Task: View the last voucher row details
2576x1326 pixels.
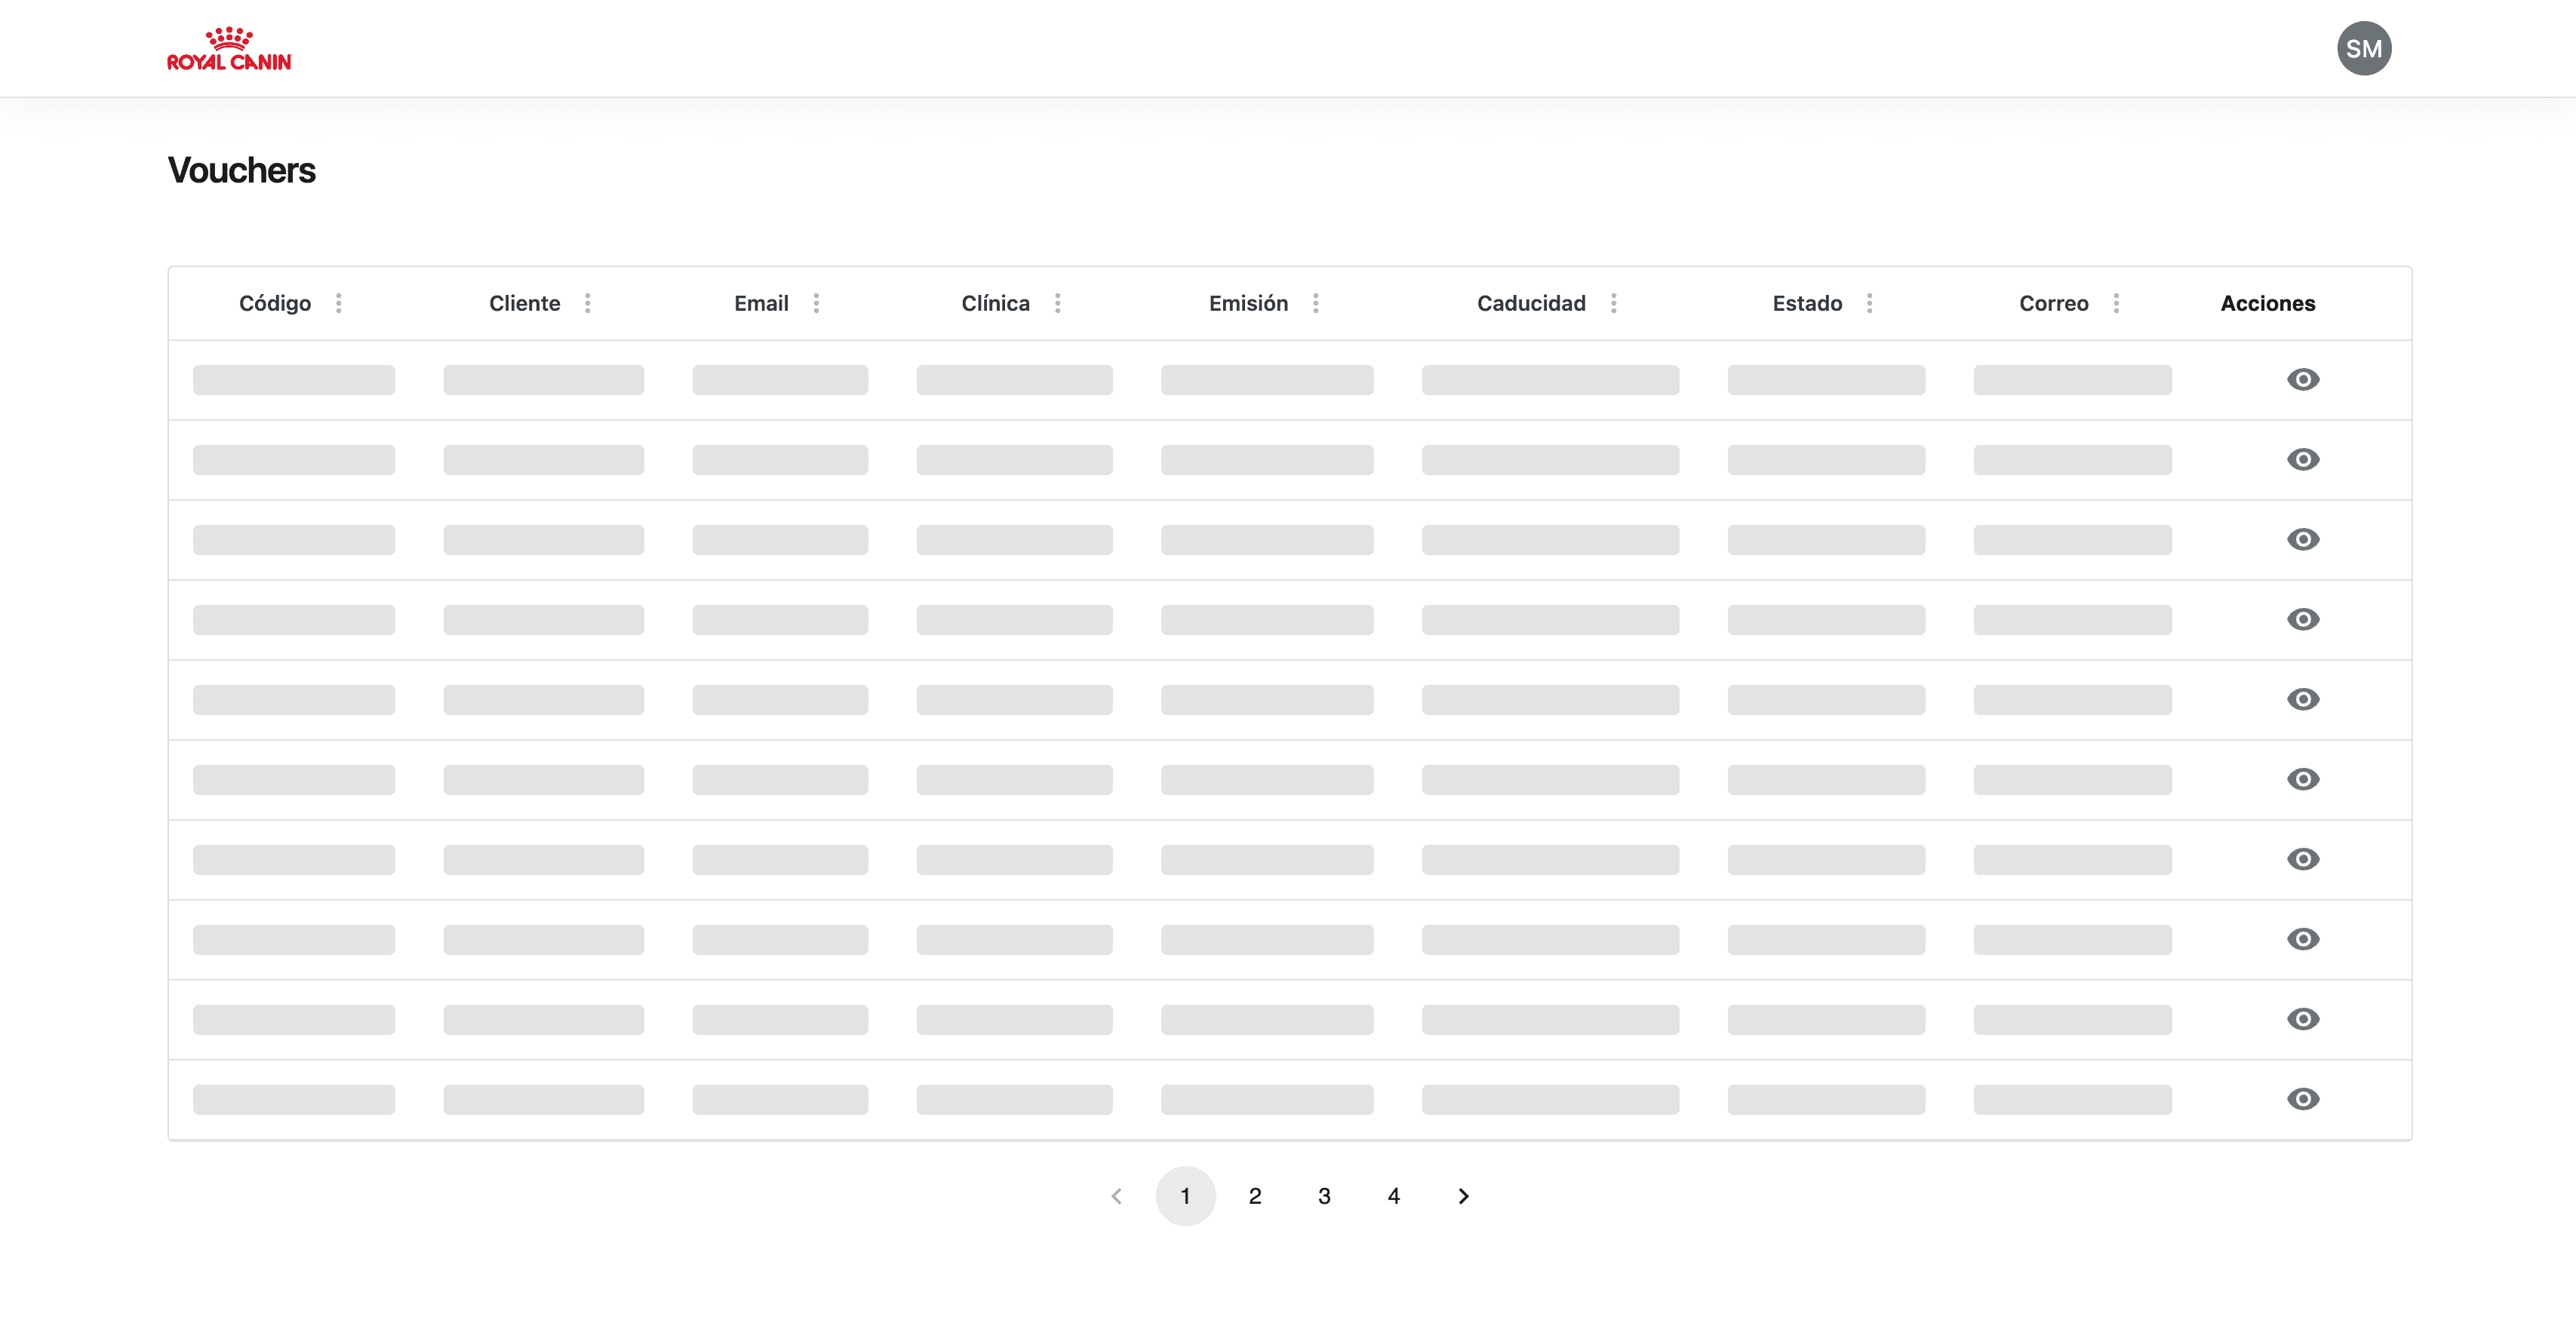Action: pos(2302,1100)
